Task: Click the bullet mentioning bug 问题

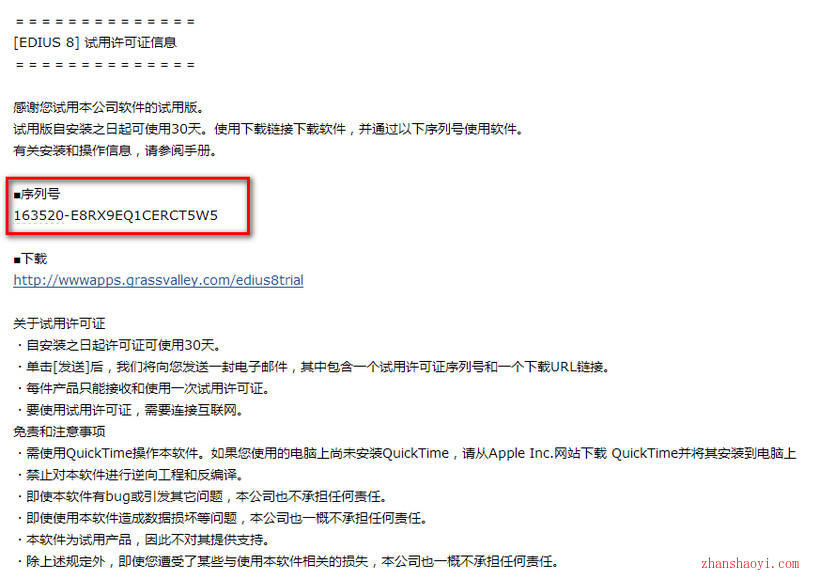Action: click(x=202, y=496)
